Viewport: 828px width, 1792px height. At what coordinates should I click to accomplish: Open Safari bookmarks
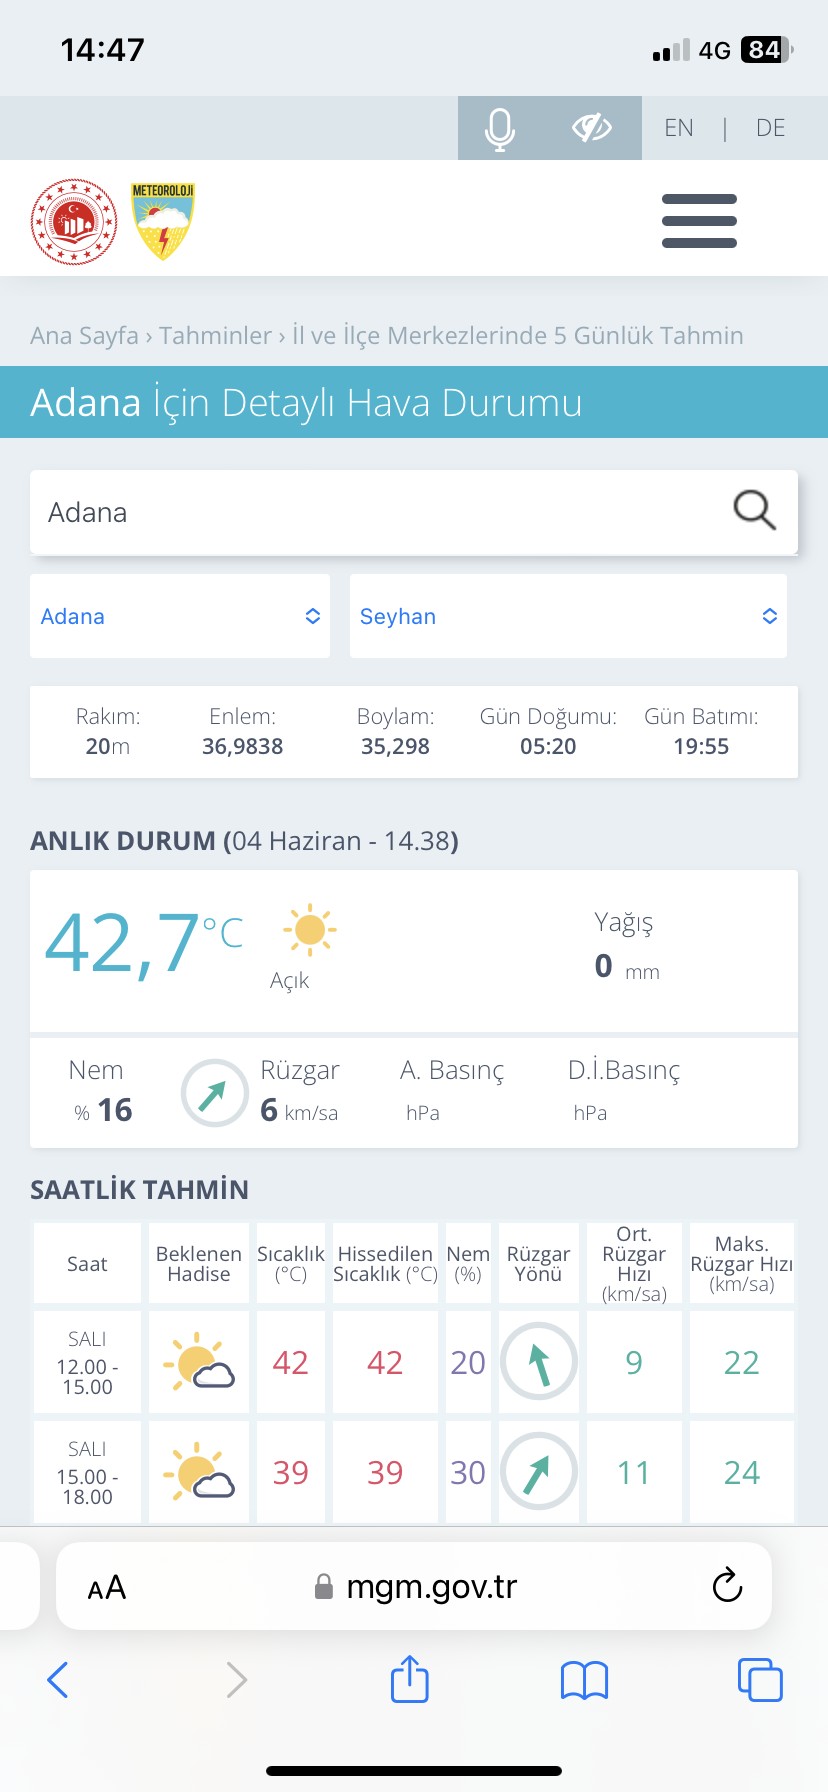(584, 1680)
